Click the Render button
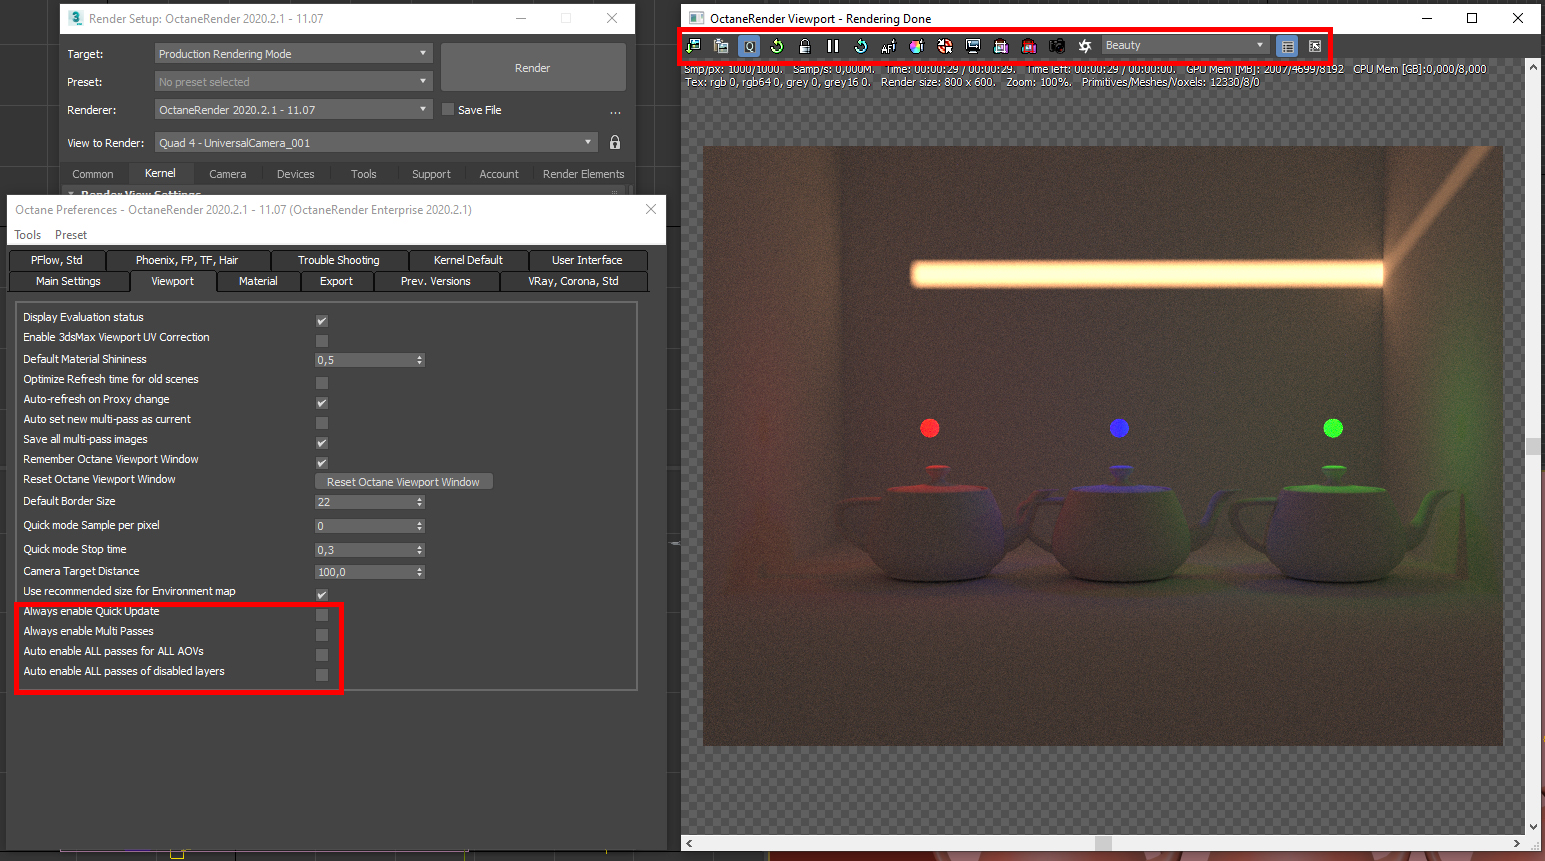1545x861 pixels. (533, 68)
